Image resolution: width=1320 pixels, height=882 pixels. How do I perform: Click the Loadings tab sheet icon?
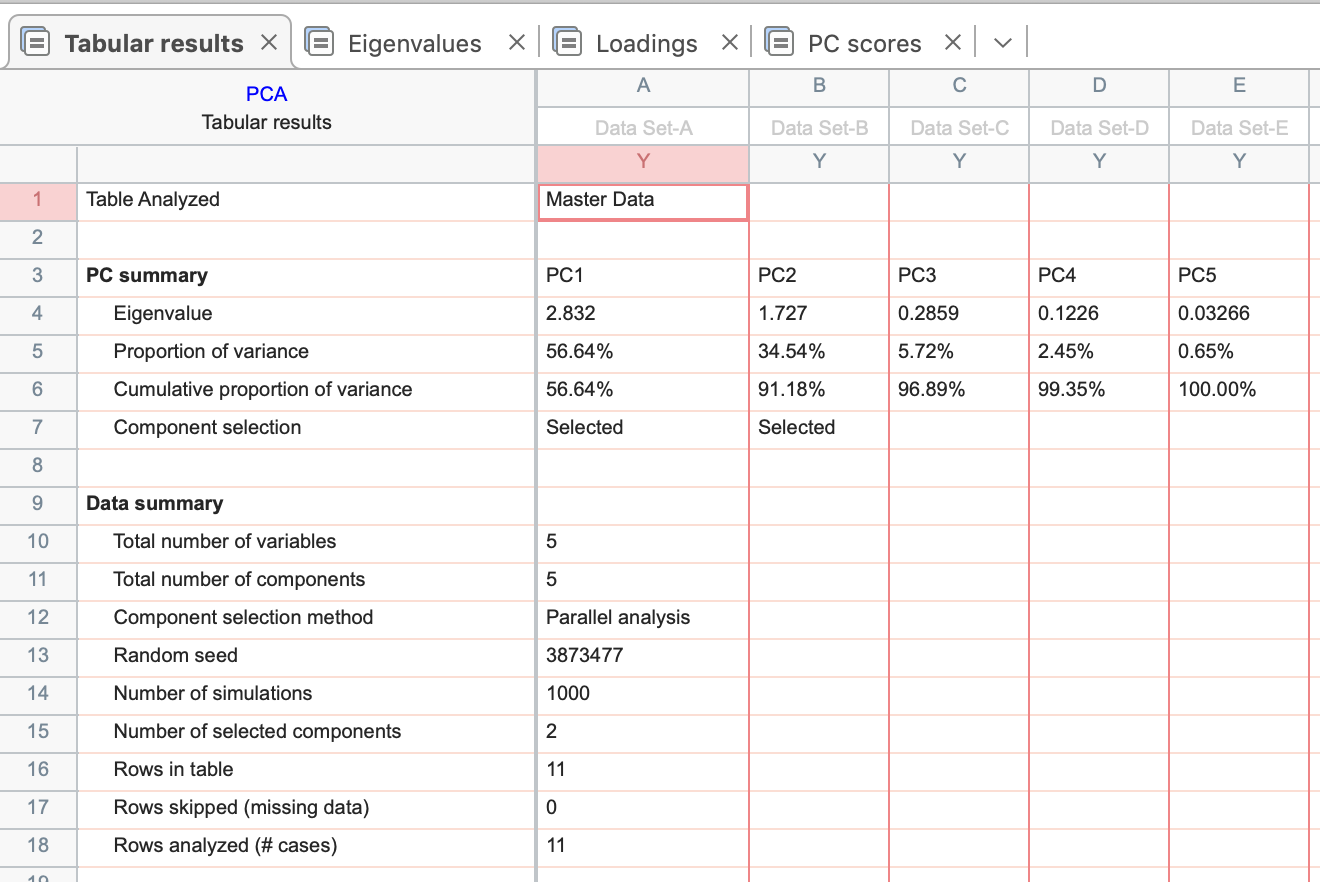tap(568, 43)
